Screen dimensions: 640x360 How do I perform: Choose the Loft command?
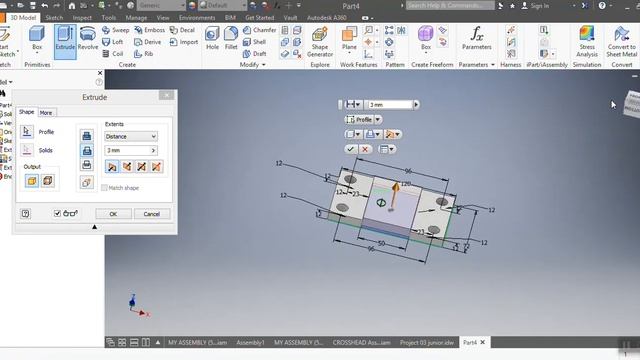point(113,42)
